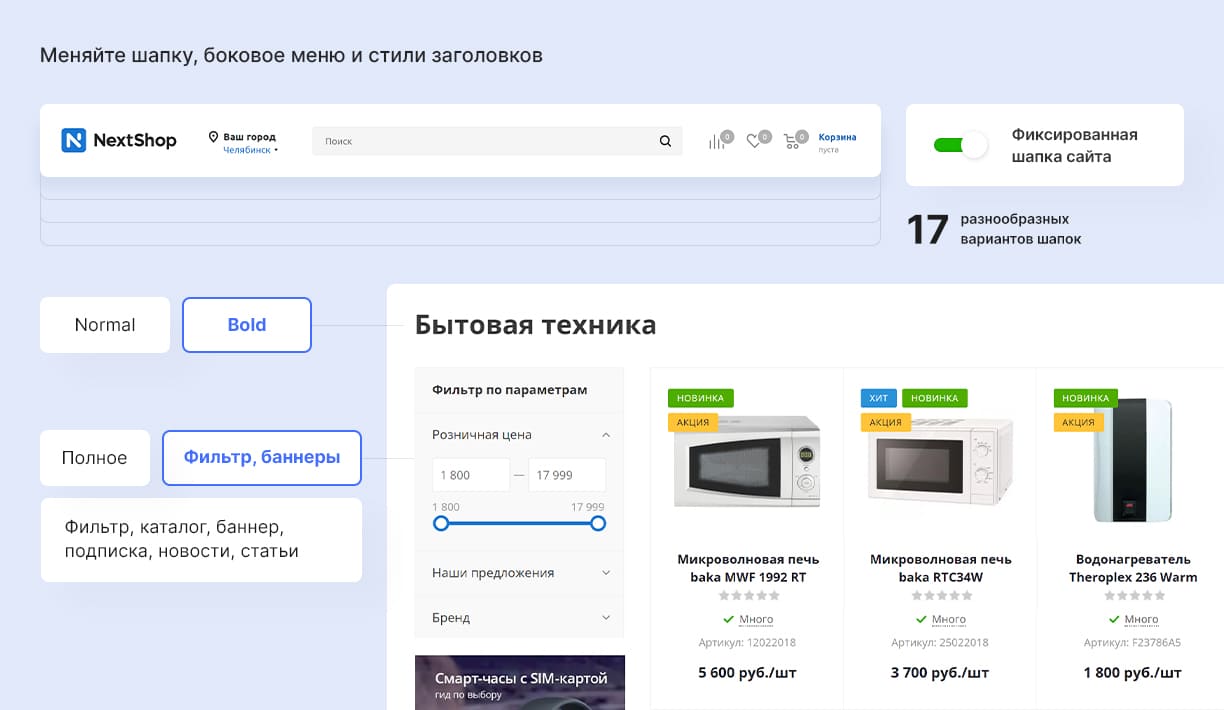Collapse the Розничная цена filter section
The height and width of the screenshot is (710, 1224).
604,435
